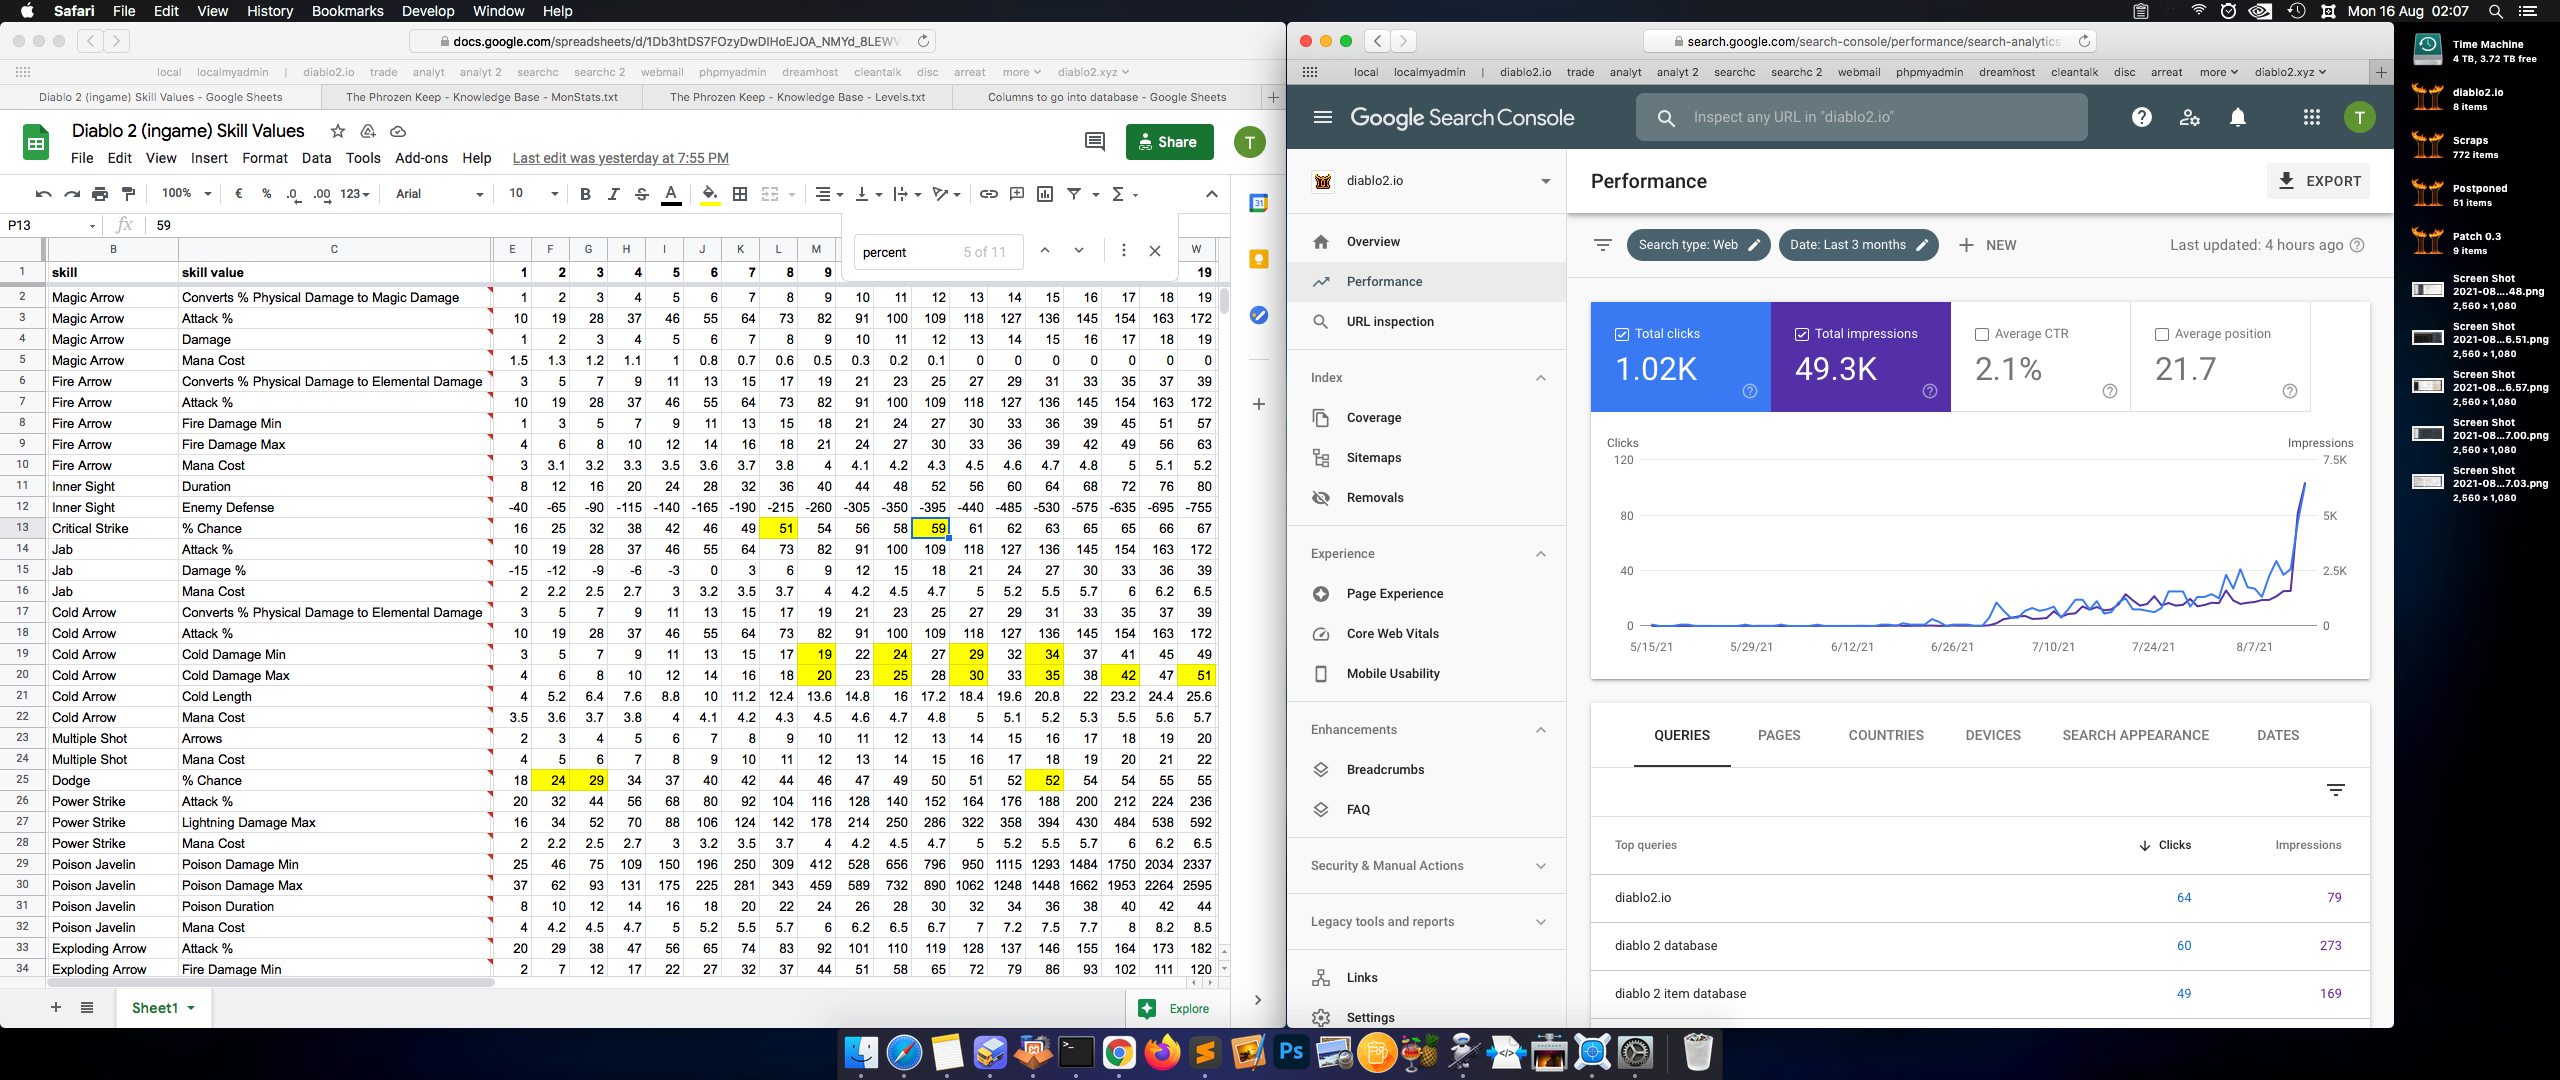Click the green Share button
Viewport: 2560px width, 1080px height.
1169,142
